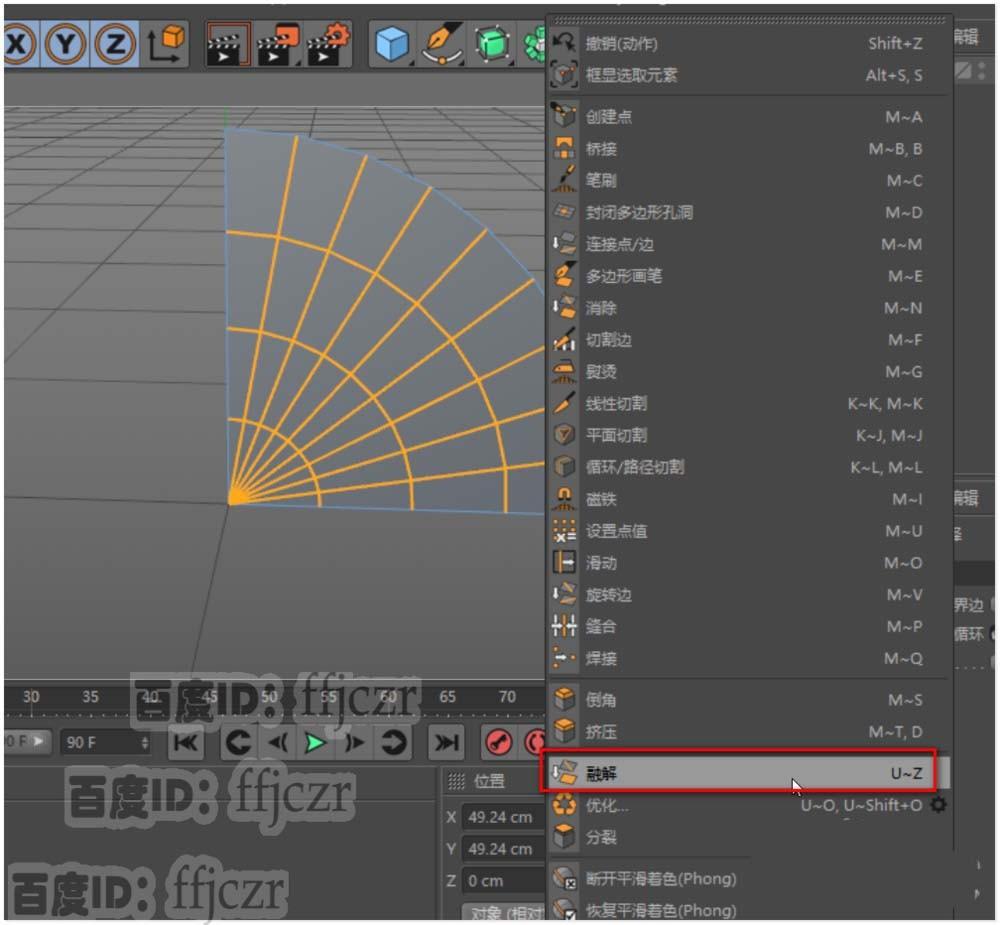
Task: Click the render view clapperboard icon
Action: click(x=227, y=43)
